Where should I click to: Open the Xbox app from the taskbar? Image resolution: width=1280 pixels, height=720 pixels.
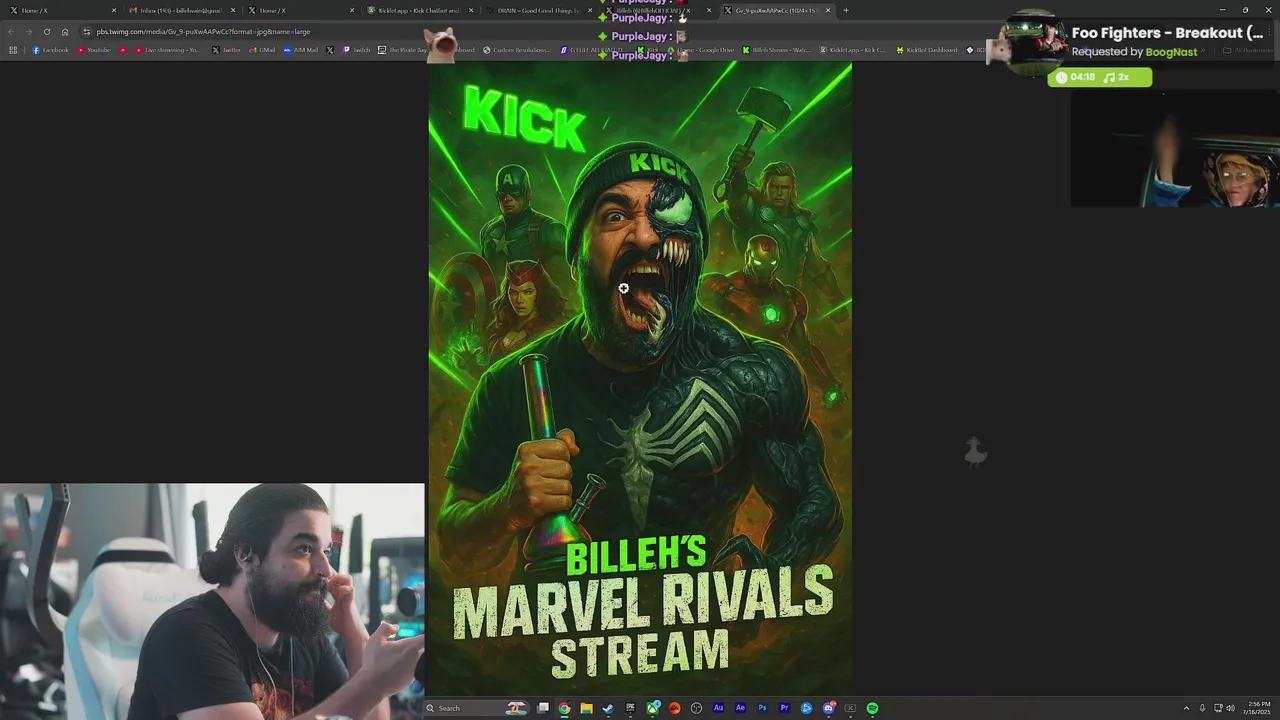tap(652, 708)
